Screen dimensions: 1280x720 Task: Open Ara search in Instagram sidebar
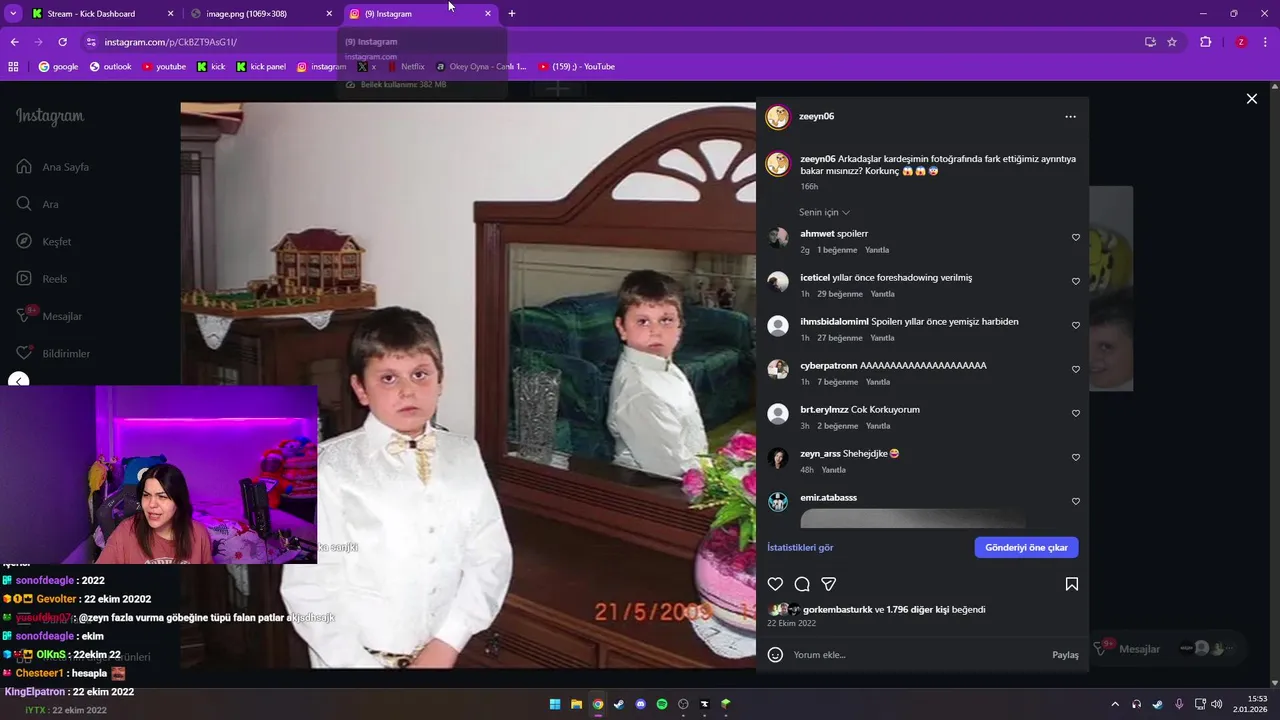tap(38, 204)
